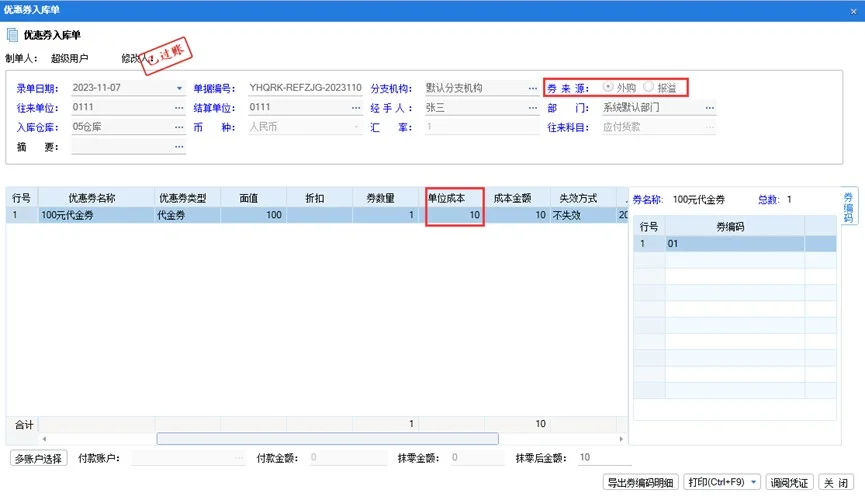This screenshot has height=500, width=865.
Task: Click the 抹零金额 input field
Action: (x=477, y=458)
